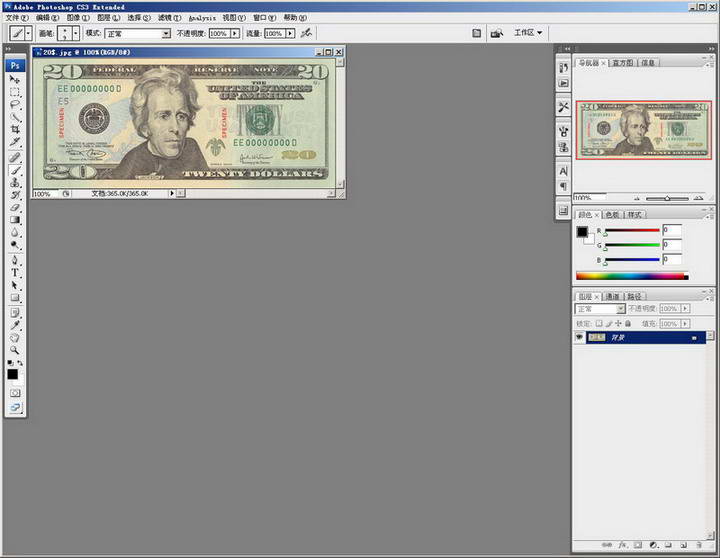Screen dimensions: 720x558
Task: Open the add layer style (fx) icon
Action: pyautogui.click(x=621, y=545)
